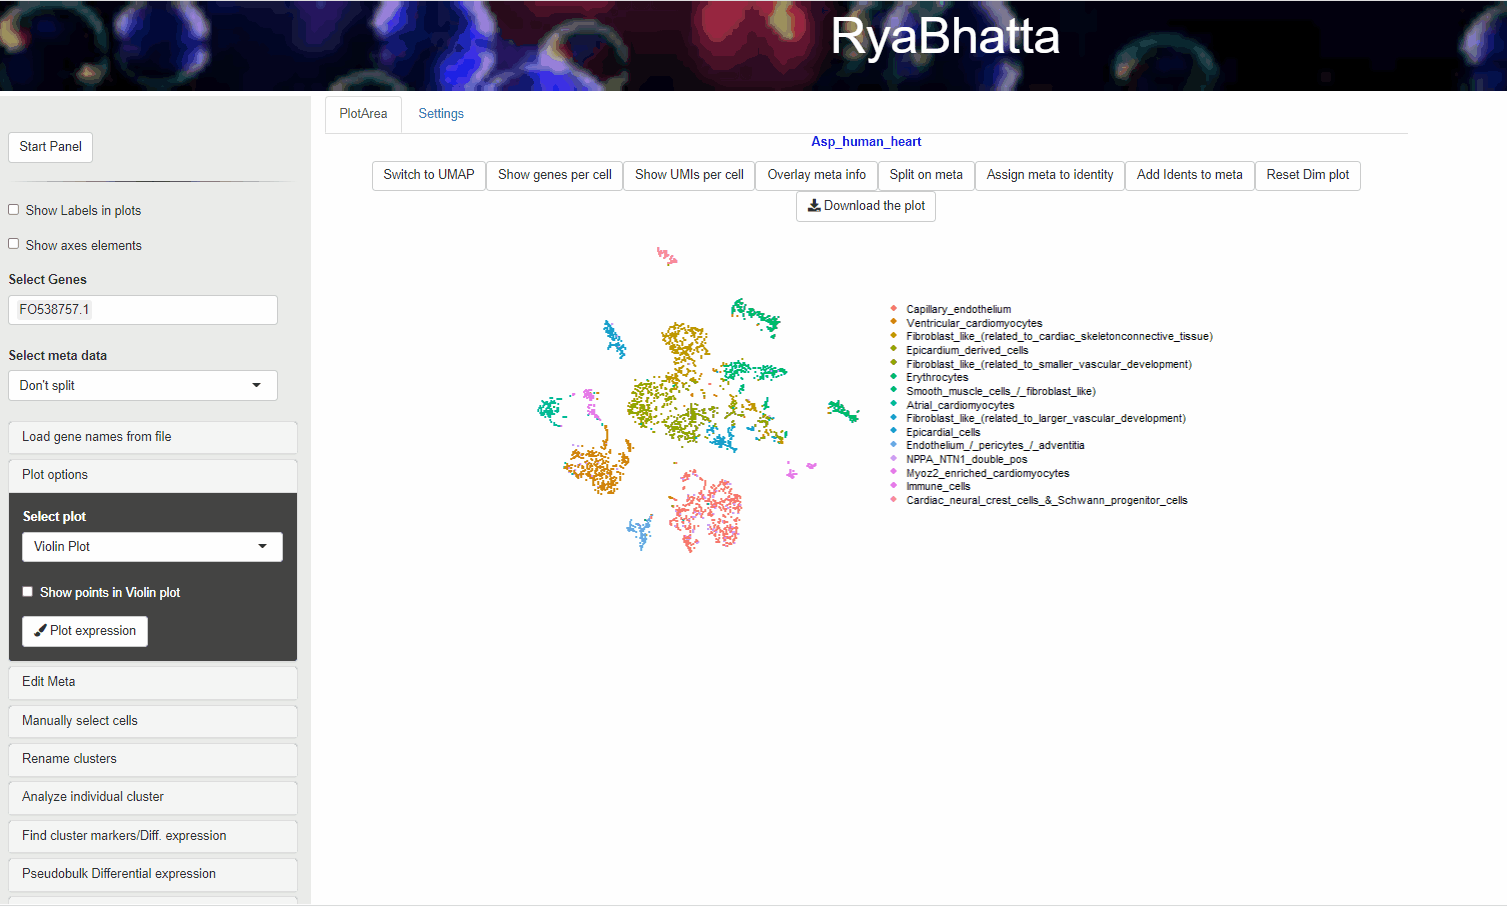Click the paintbrush icon on Plot expression
The width and height of the screenshot is (1507, 907).
click(40, 631)
